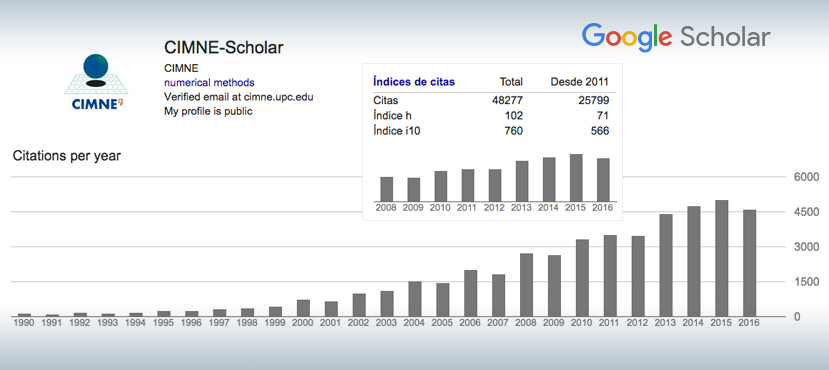Screen dimensions: 829x370
Task: Select the Índice h total value 102
Action: click(514, 115)
